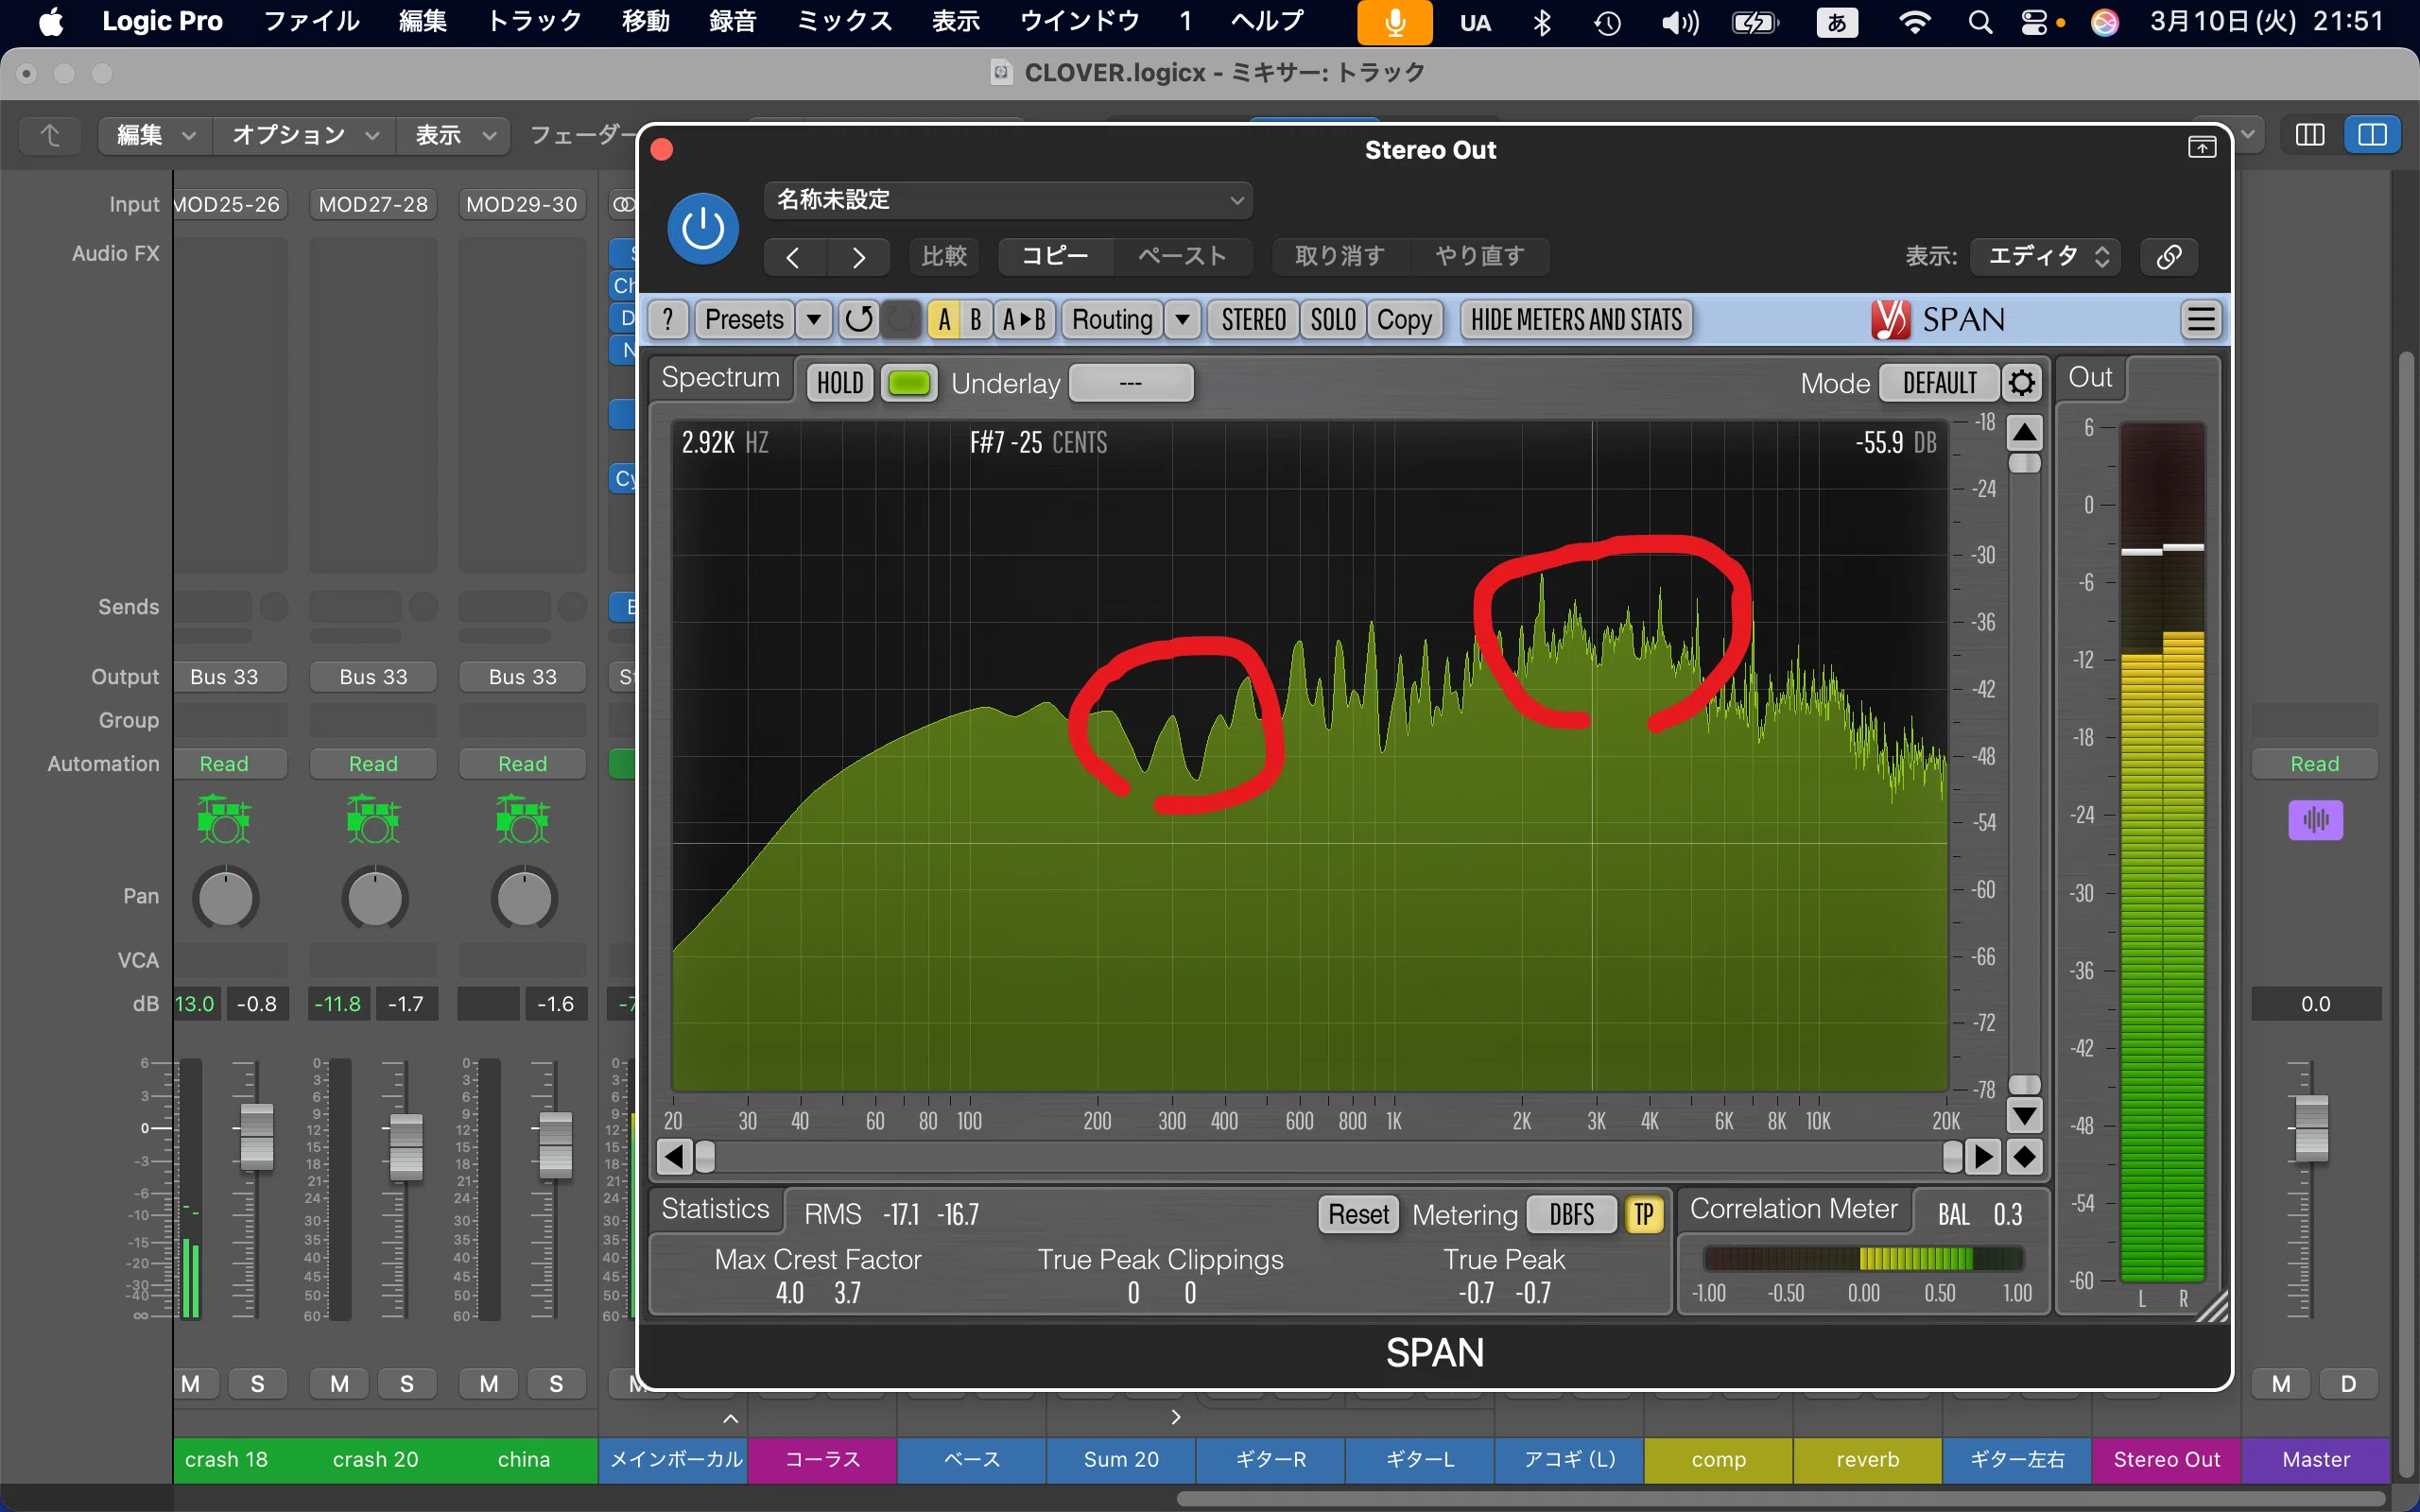Toggle the spectrum HOLD button
The image size is (2420, 1512).
(840, 383)
